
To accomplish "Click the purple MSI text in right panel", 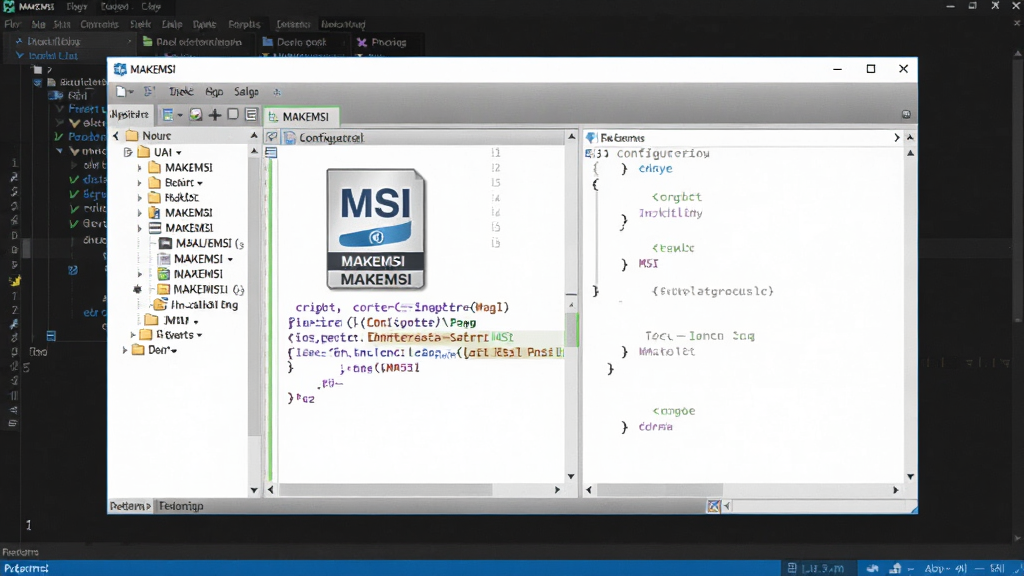I will click(648, 264).
